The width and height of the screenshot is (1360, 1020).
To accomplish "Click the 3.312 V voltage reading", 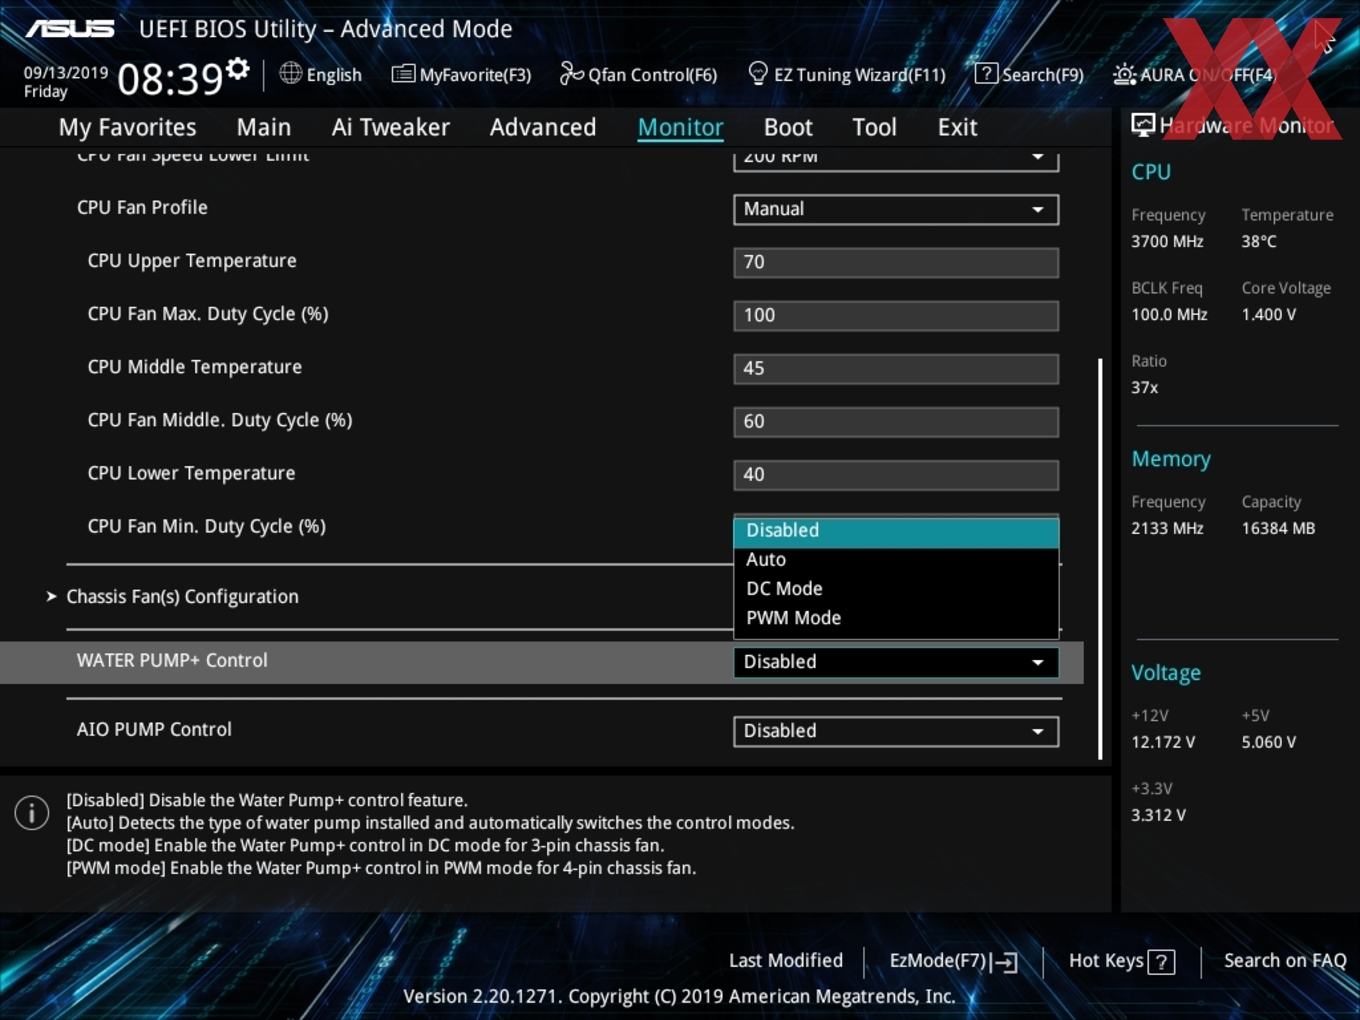I will point(1158,816).
